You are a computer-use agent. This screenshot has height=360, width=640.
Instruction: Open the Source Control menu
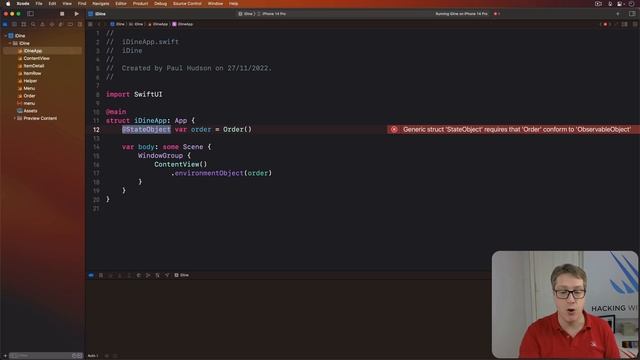187,4
